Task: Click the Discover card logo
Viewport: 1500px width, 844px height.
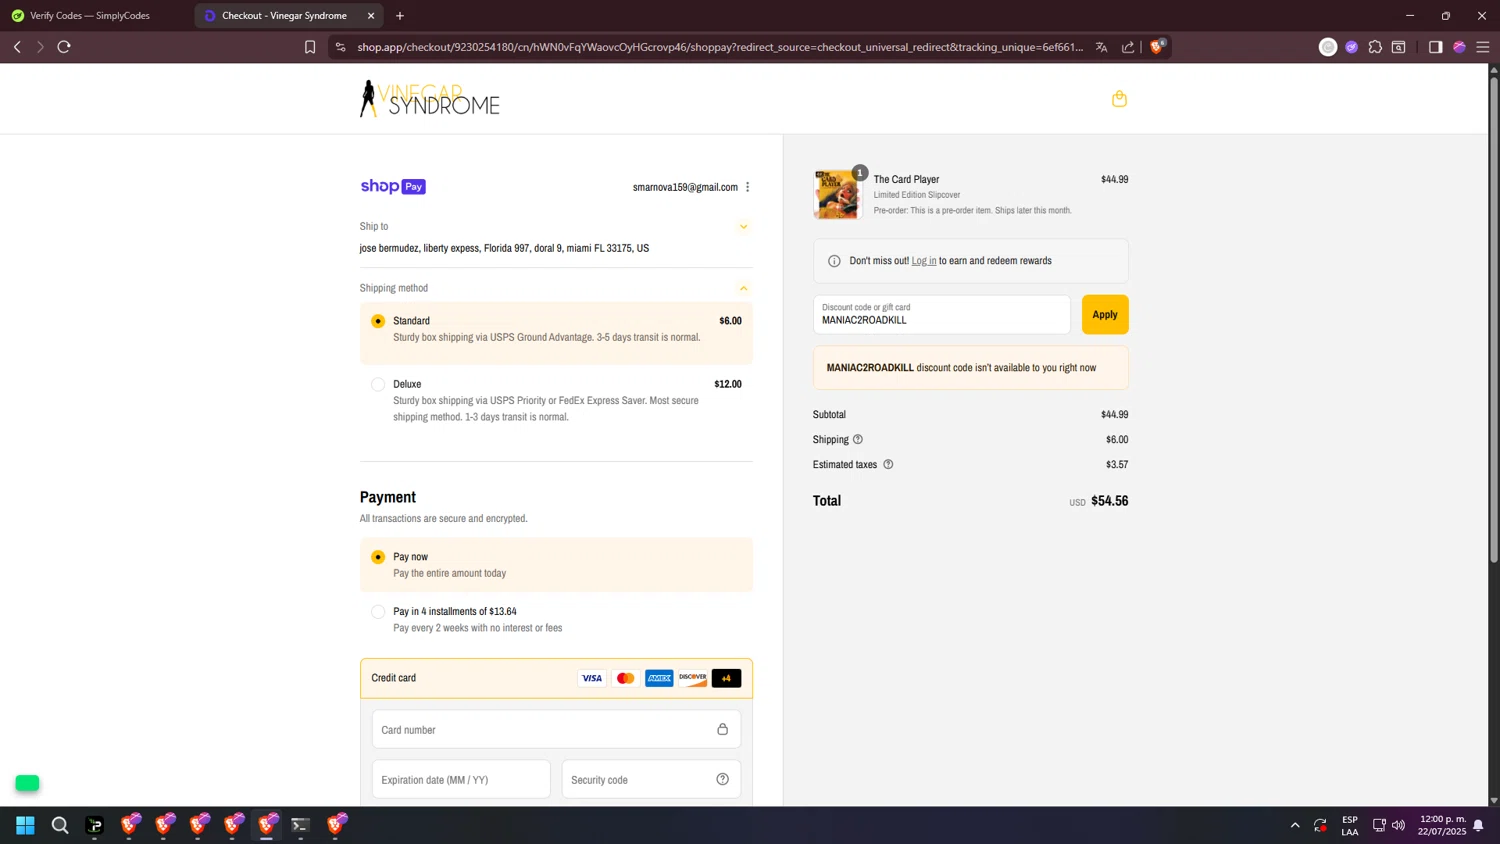Action: 692,678
